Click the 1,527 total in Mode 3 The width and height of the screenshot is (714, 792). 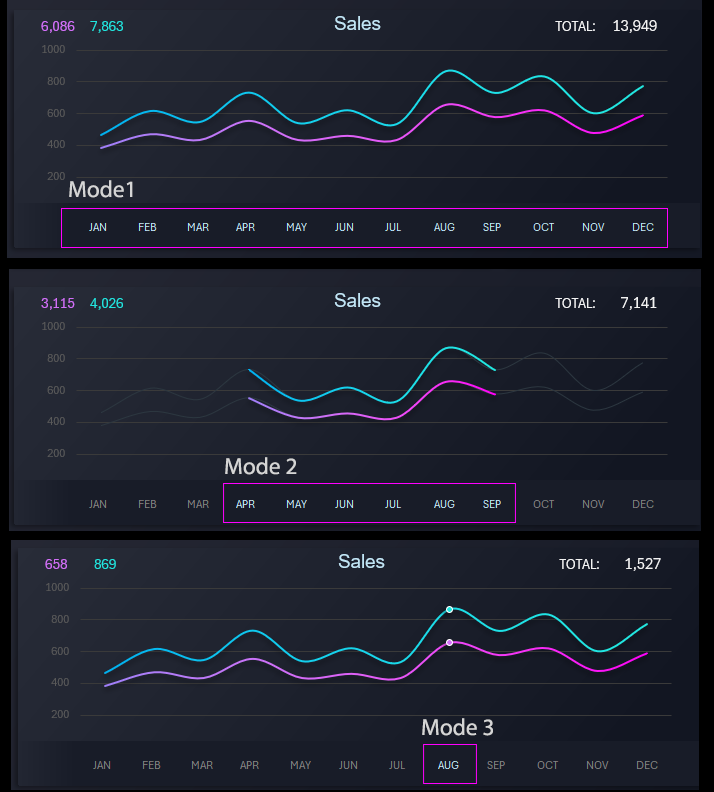(x=642, y=564)
